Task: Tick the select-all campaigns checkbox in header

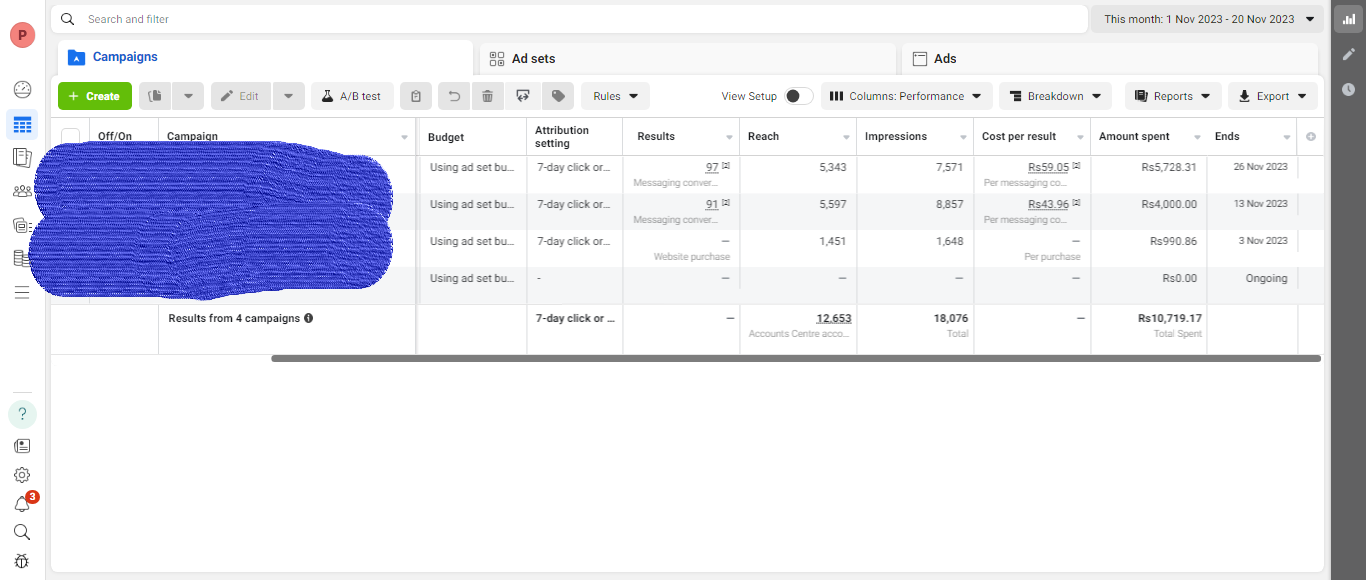Action: click(70, 137)
